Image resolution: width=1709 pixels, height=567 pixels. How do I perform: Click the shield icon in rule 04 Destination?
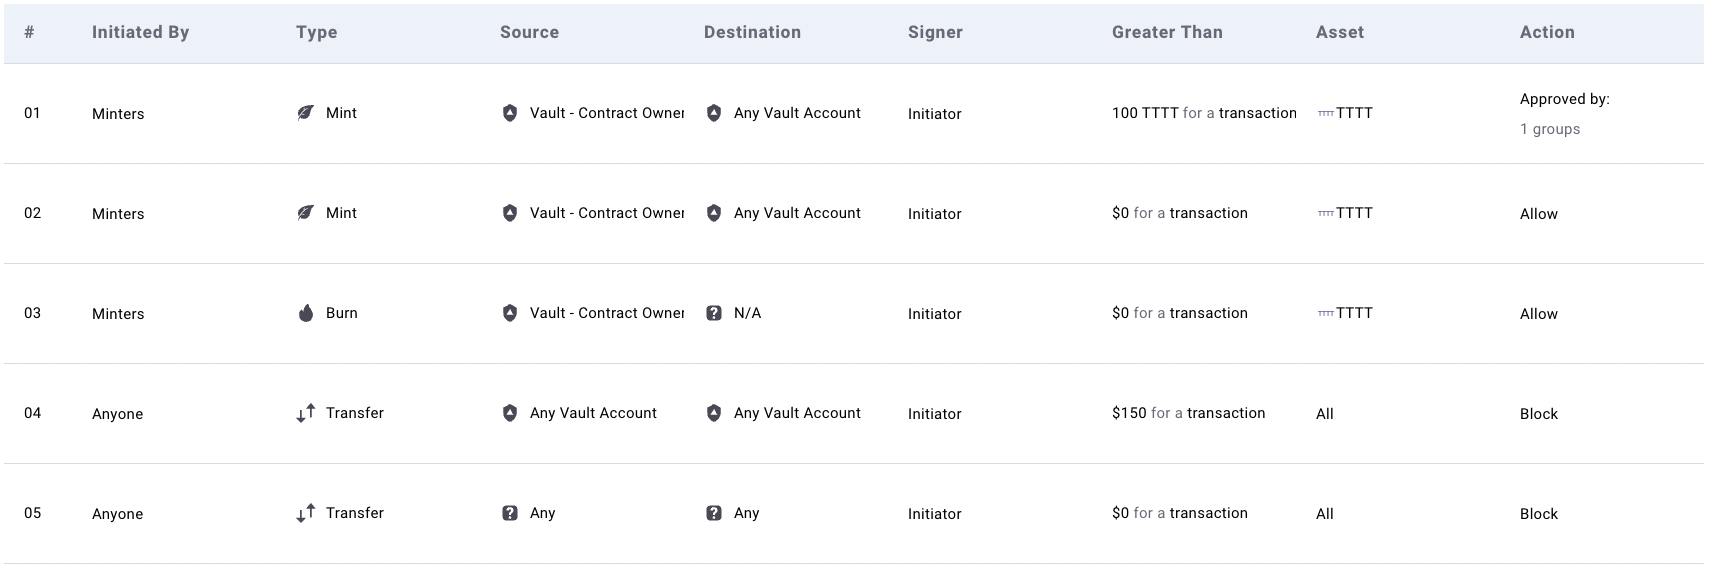coord(714,413)
